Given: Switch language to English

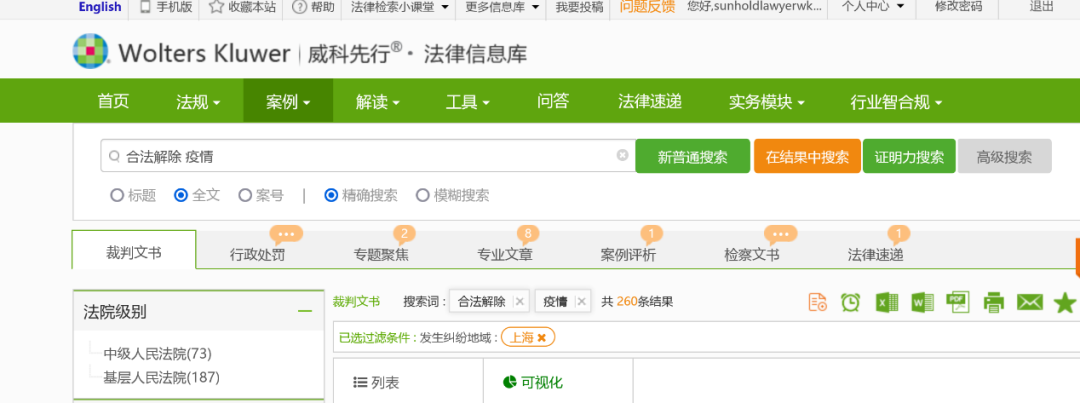Looking at the screenshot, I should click(100, 7).
